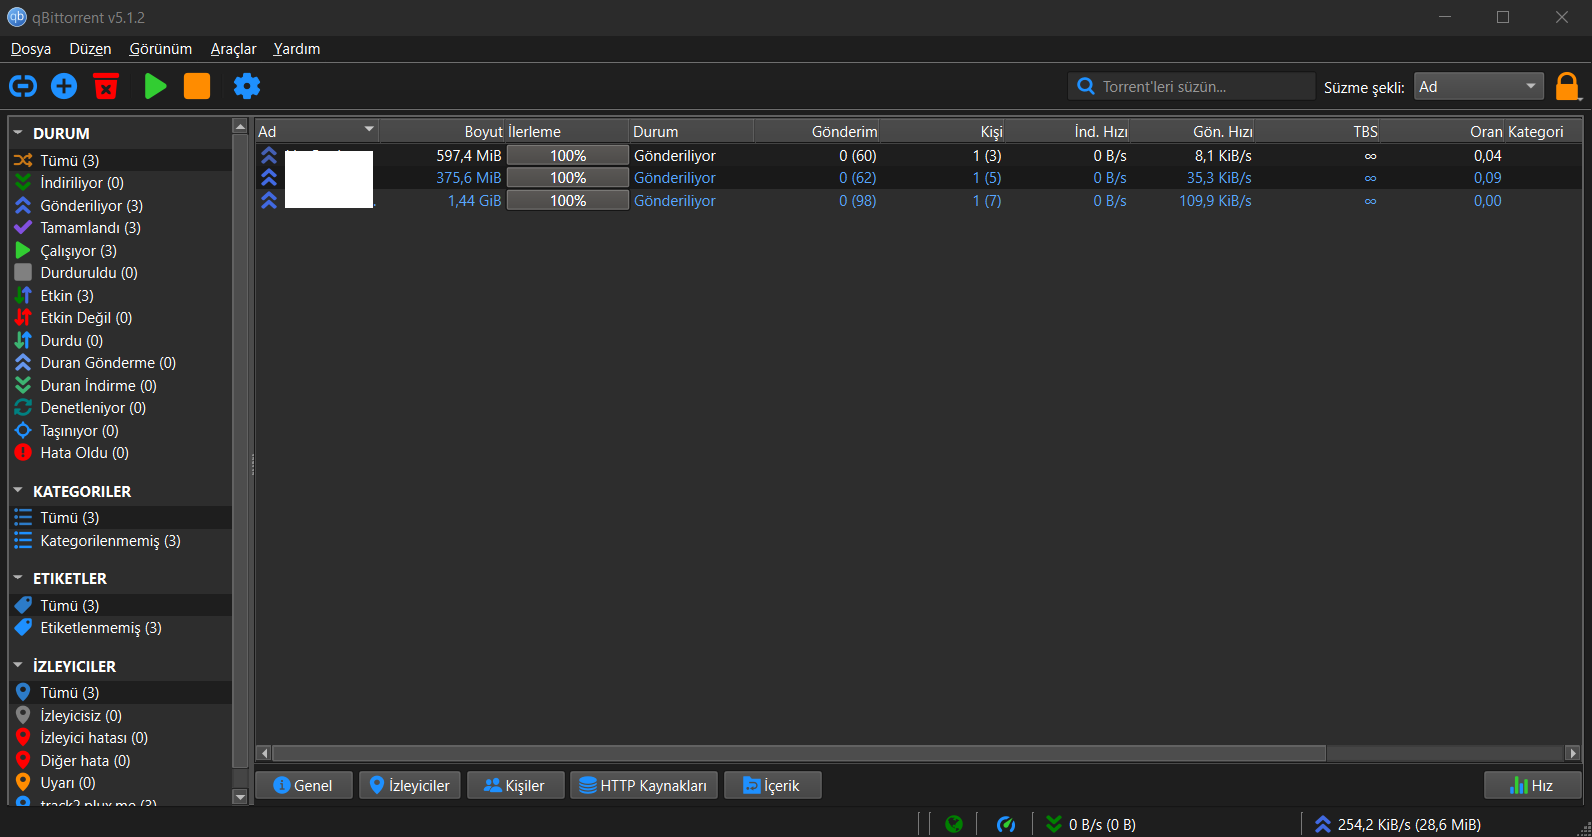Open the Araçlar menu
Screen dimensions: 1592x837
pos(233,49)
